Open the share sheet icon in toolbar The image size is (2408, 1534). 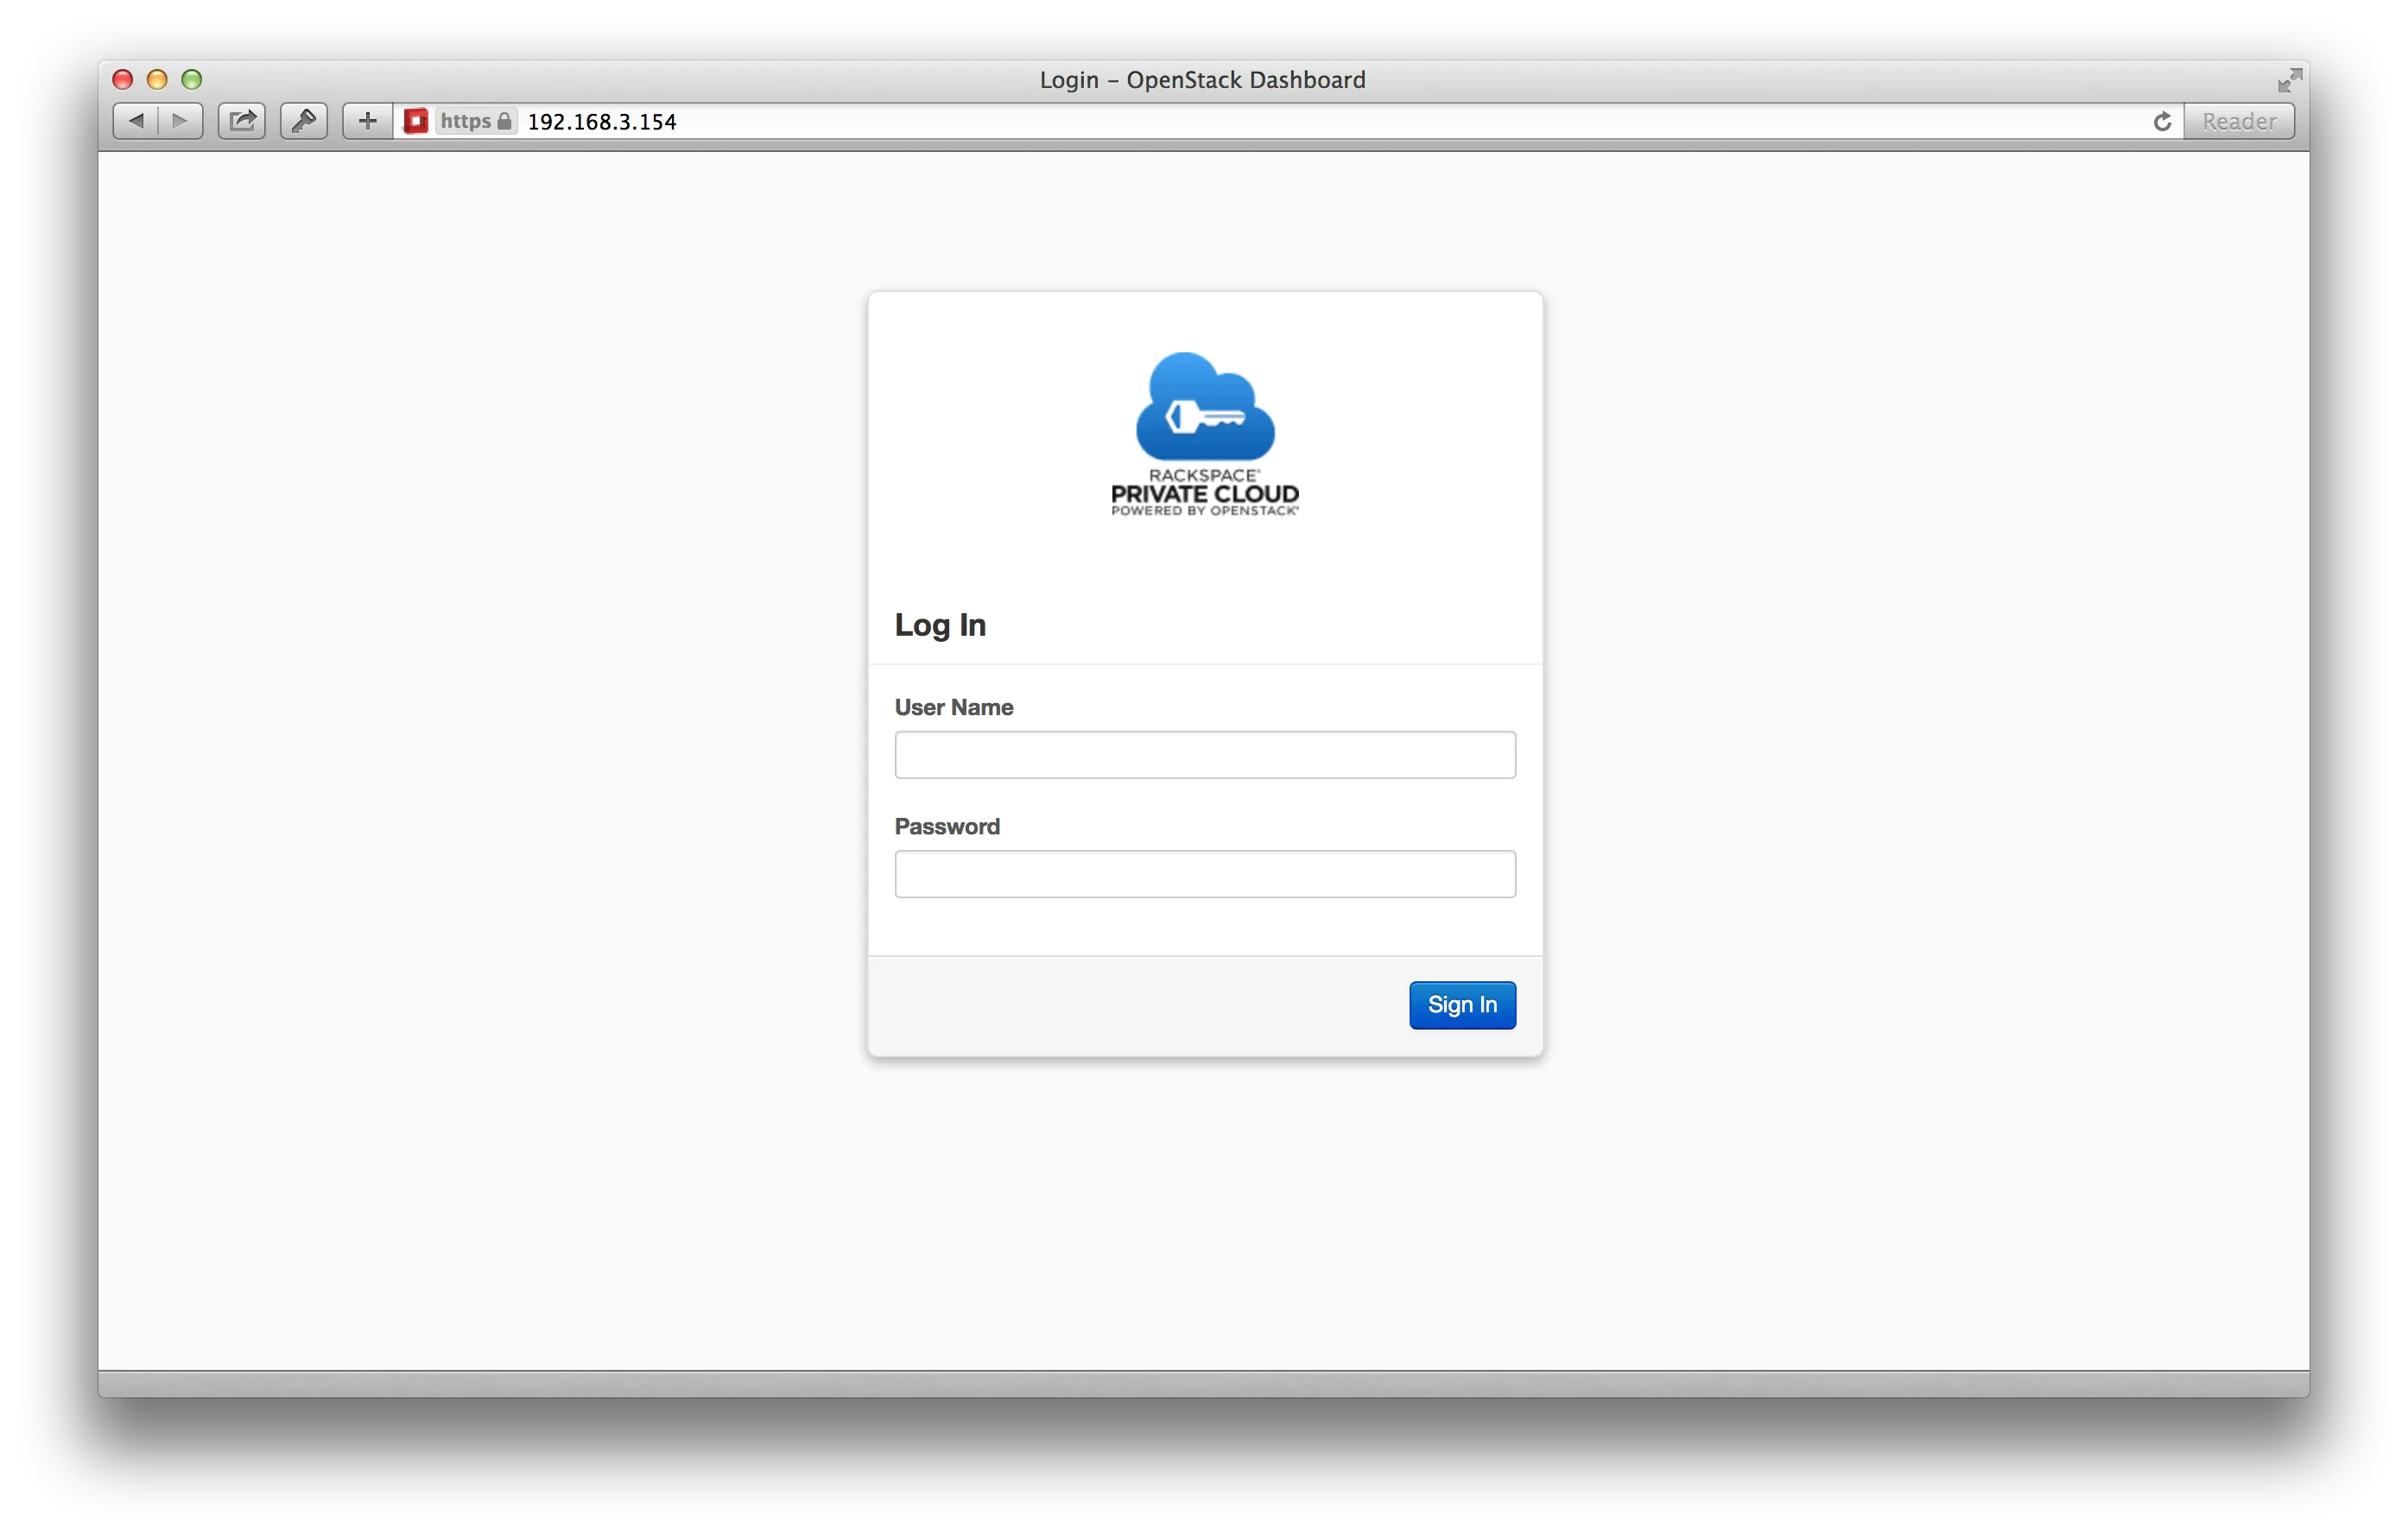tap(242, 121)
